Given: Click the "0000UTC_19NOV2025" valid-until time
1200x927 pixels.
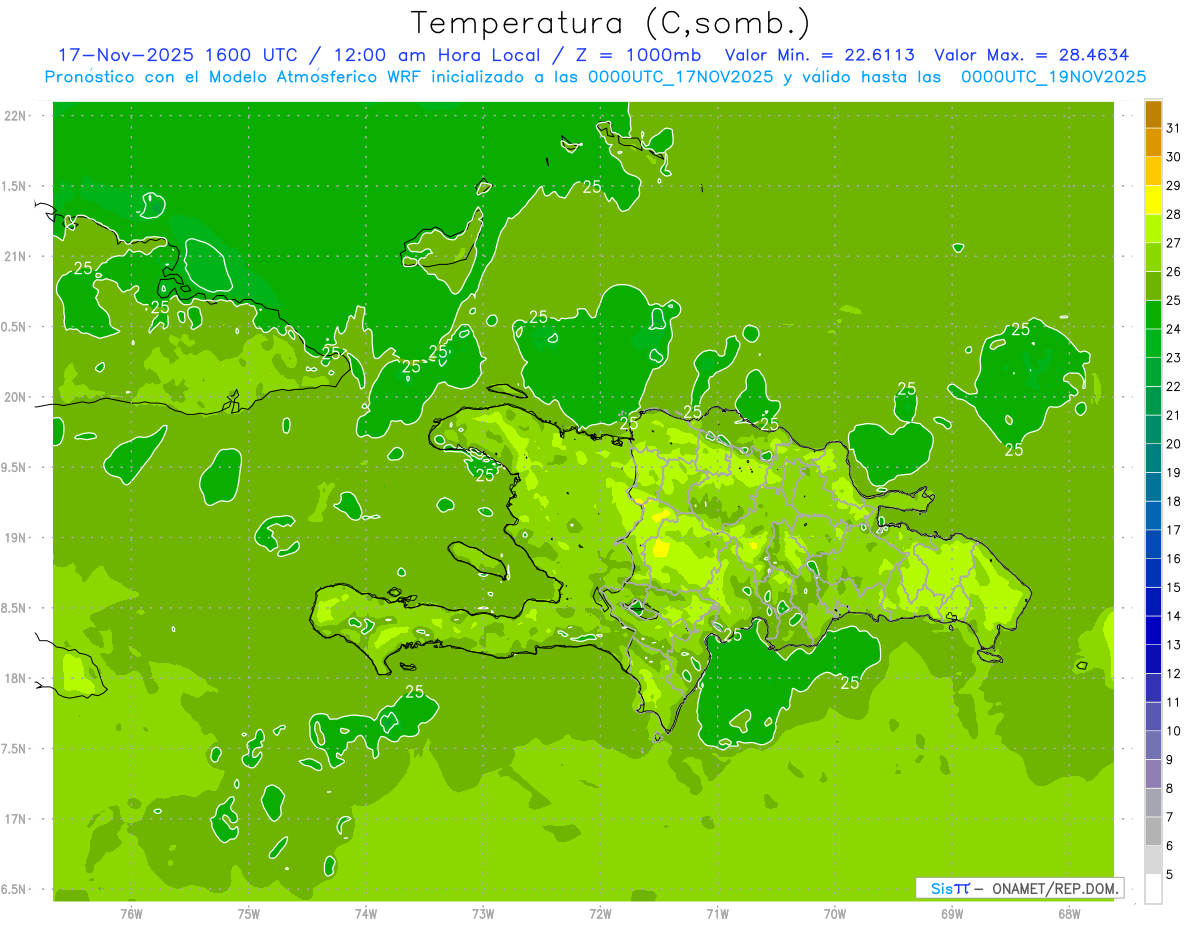Looking at the screenshot, I should pos(1053,77).
